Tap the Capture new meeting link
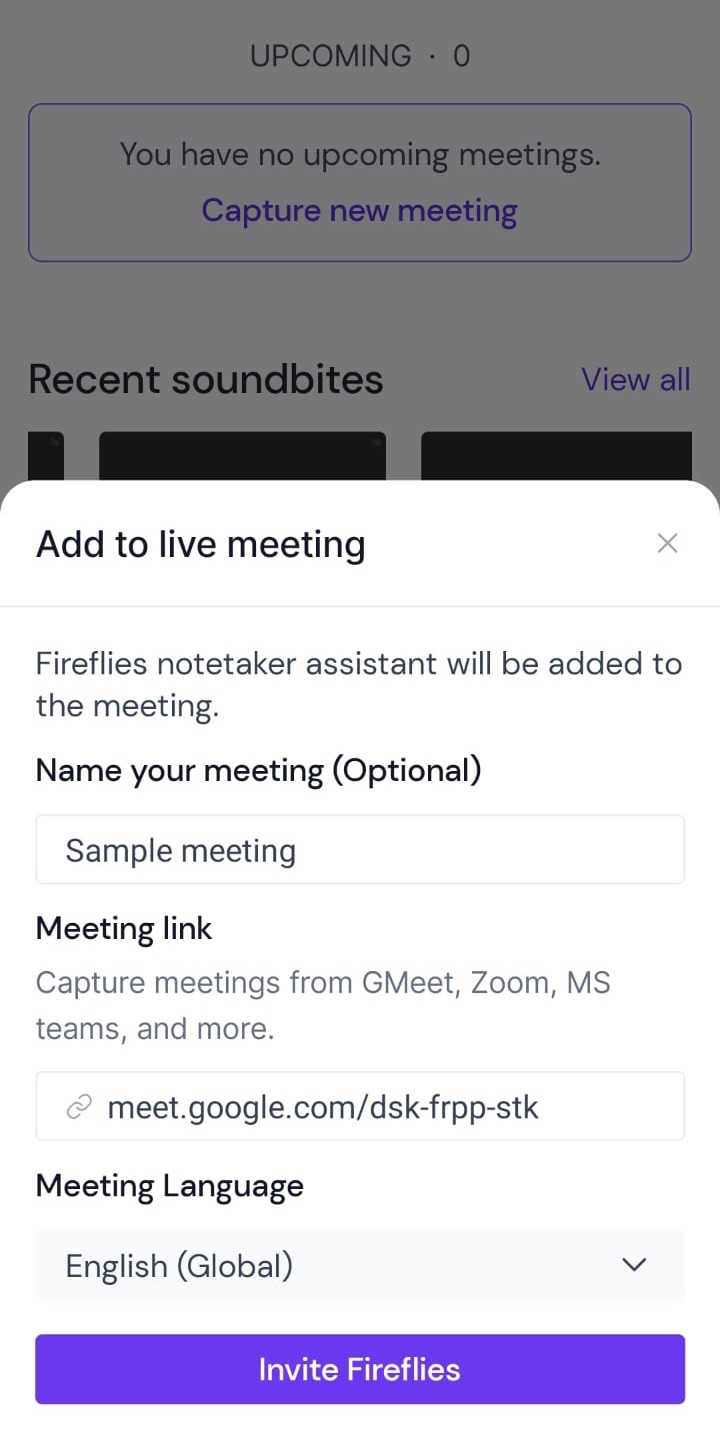Image resolution: width=720 pixels, height=1431 pixels. [x=360, y=211]
